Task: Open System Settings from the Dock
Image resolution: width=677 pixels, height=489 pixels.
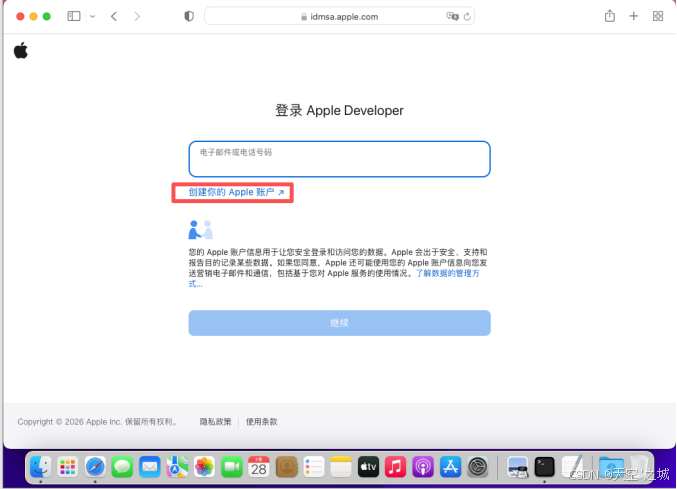Action: (478, 467)
